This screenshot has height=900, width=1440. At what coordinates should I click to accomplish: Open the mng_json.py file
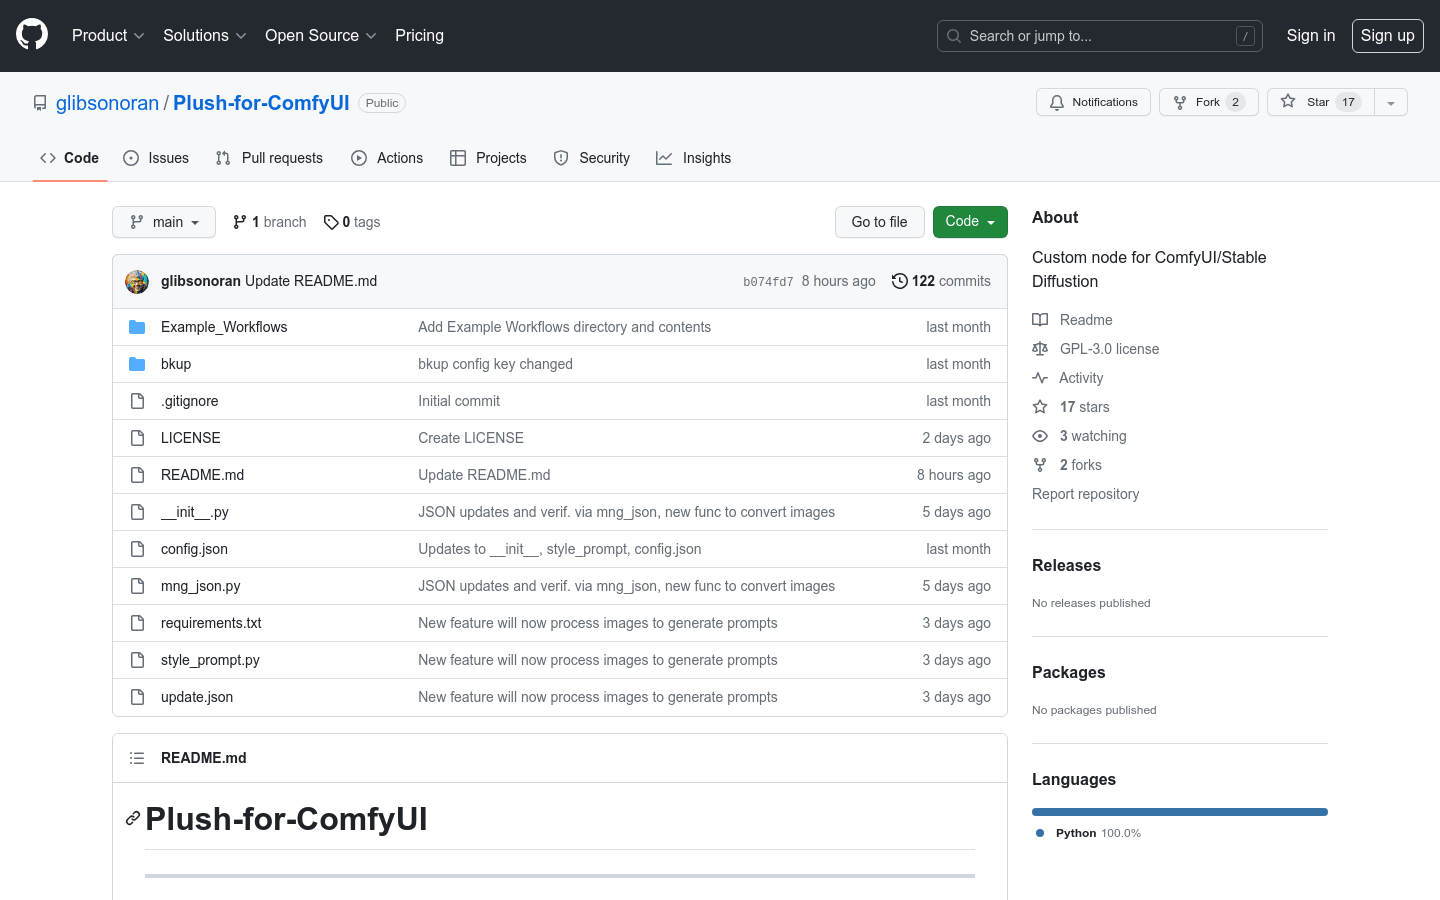[201, 586]
